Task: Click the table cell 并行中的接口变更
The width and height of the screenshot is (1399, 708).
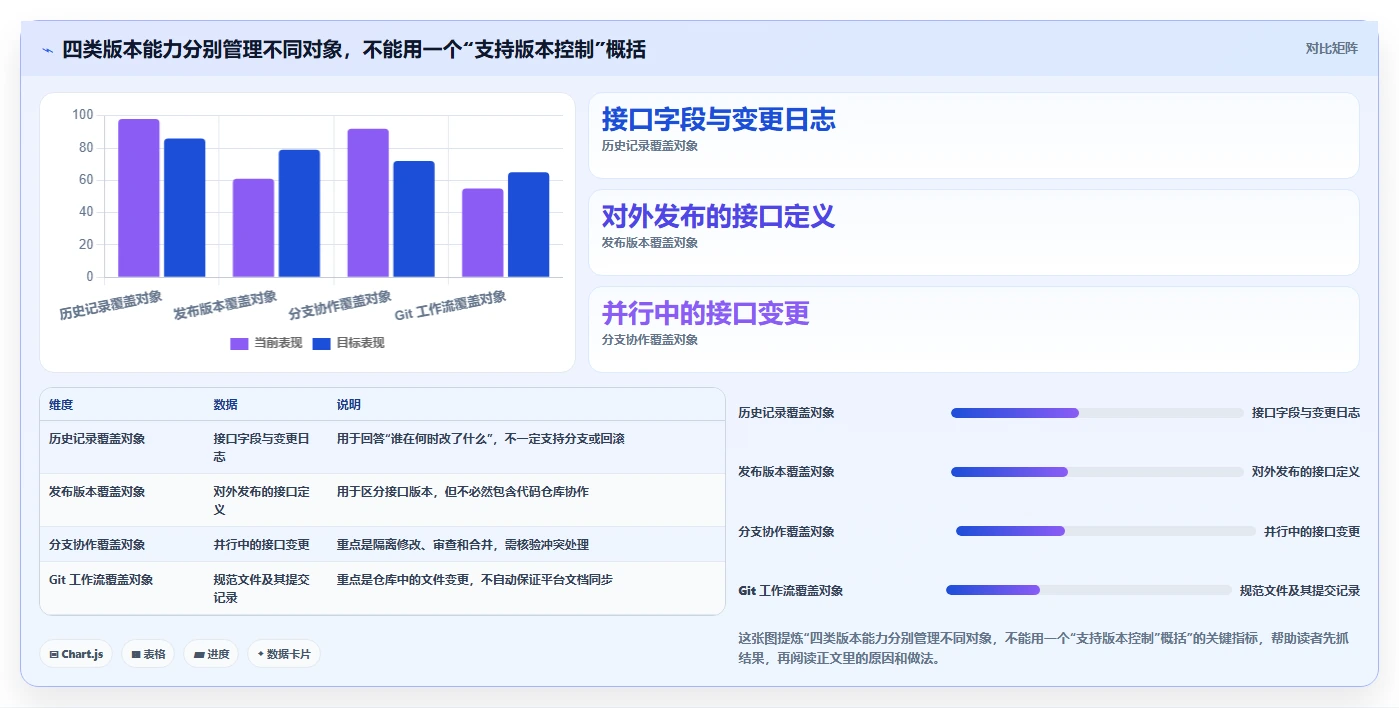Action: pyautogui.click(x=261, y=545)
